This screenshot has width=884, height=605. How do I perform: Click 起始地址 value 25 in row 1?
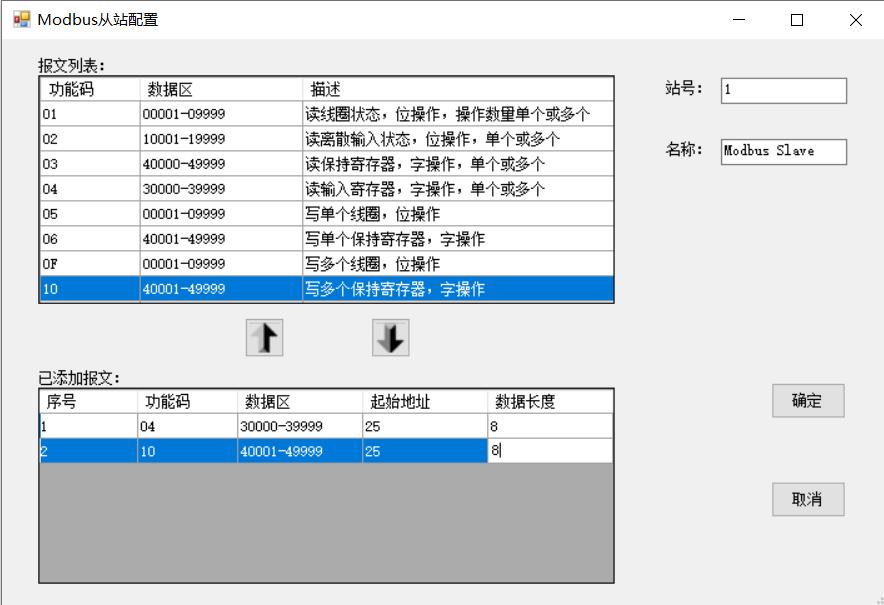coord(425,426)
